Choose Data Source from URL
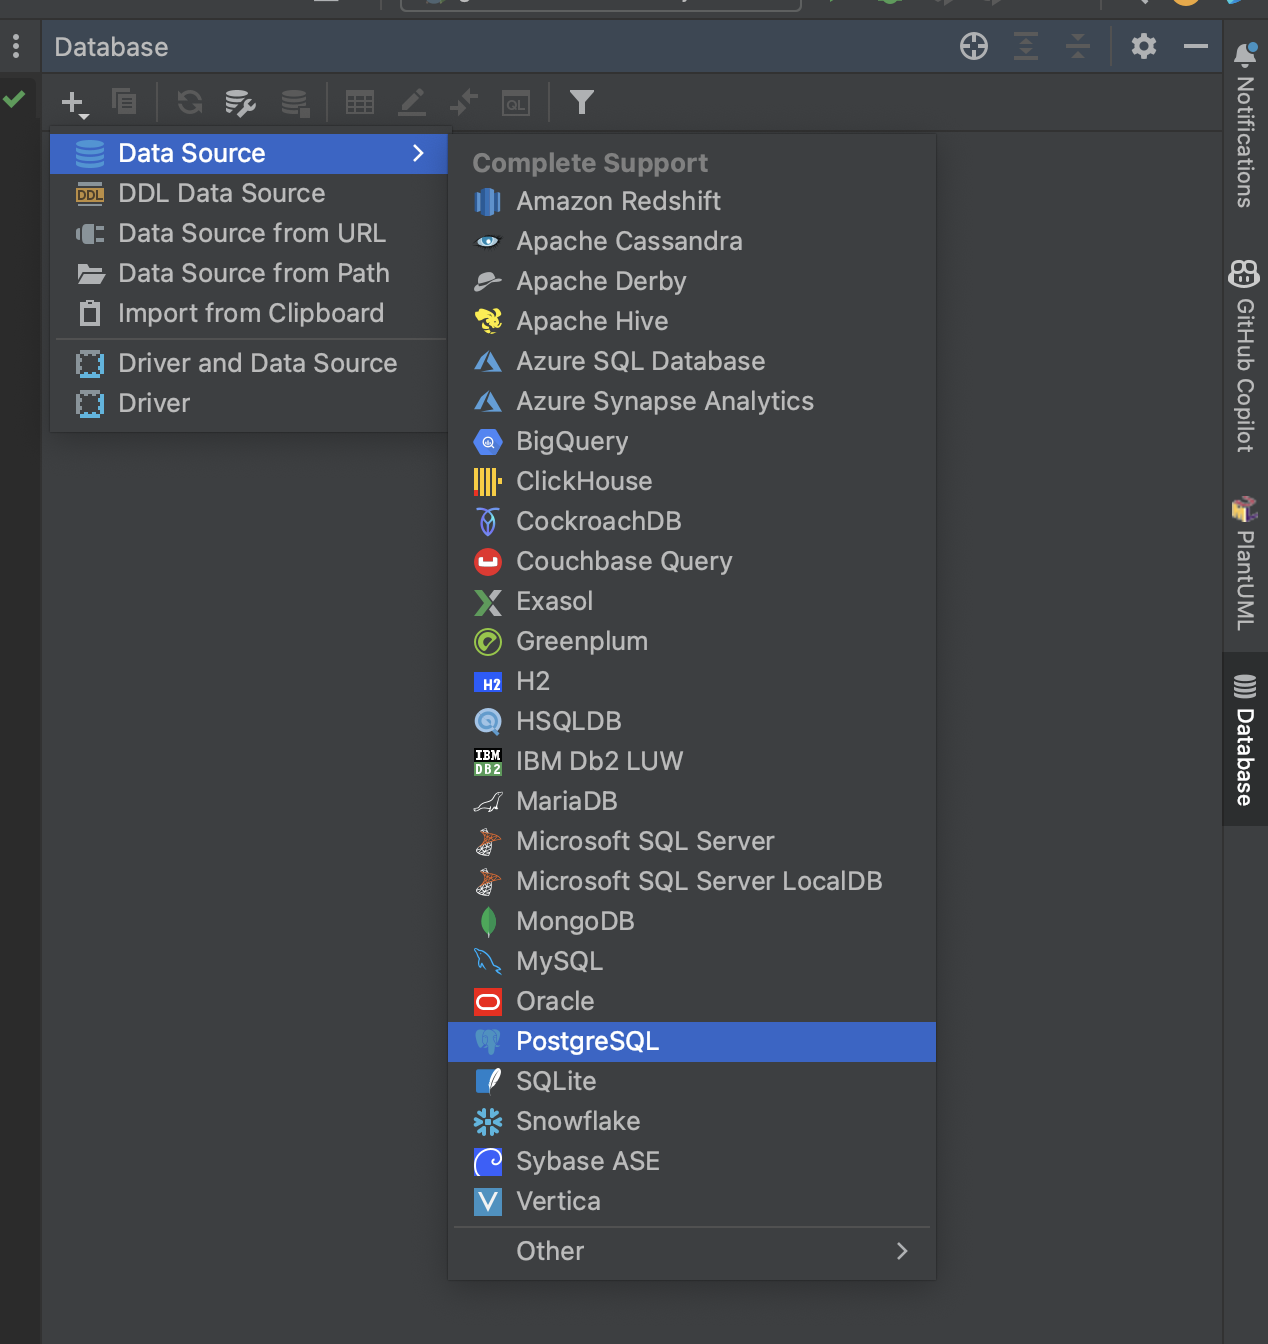 (251, 233)
